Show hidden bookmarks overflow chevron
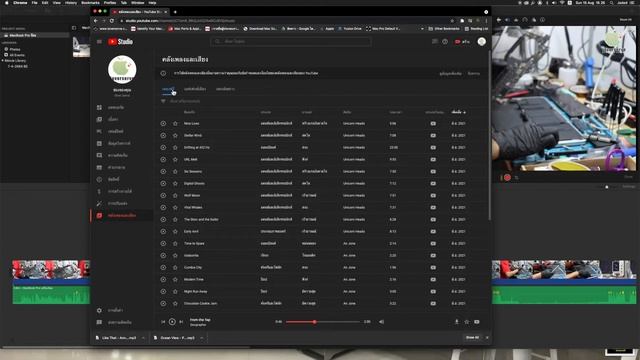The height and width of the screenshot is (360, 640). click(x=422, y=29)
